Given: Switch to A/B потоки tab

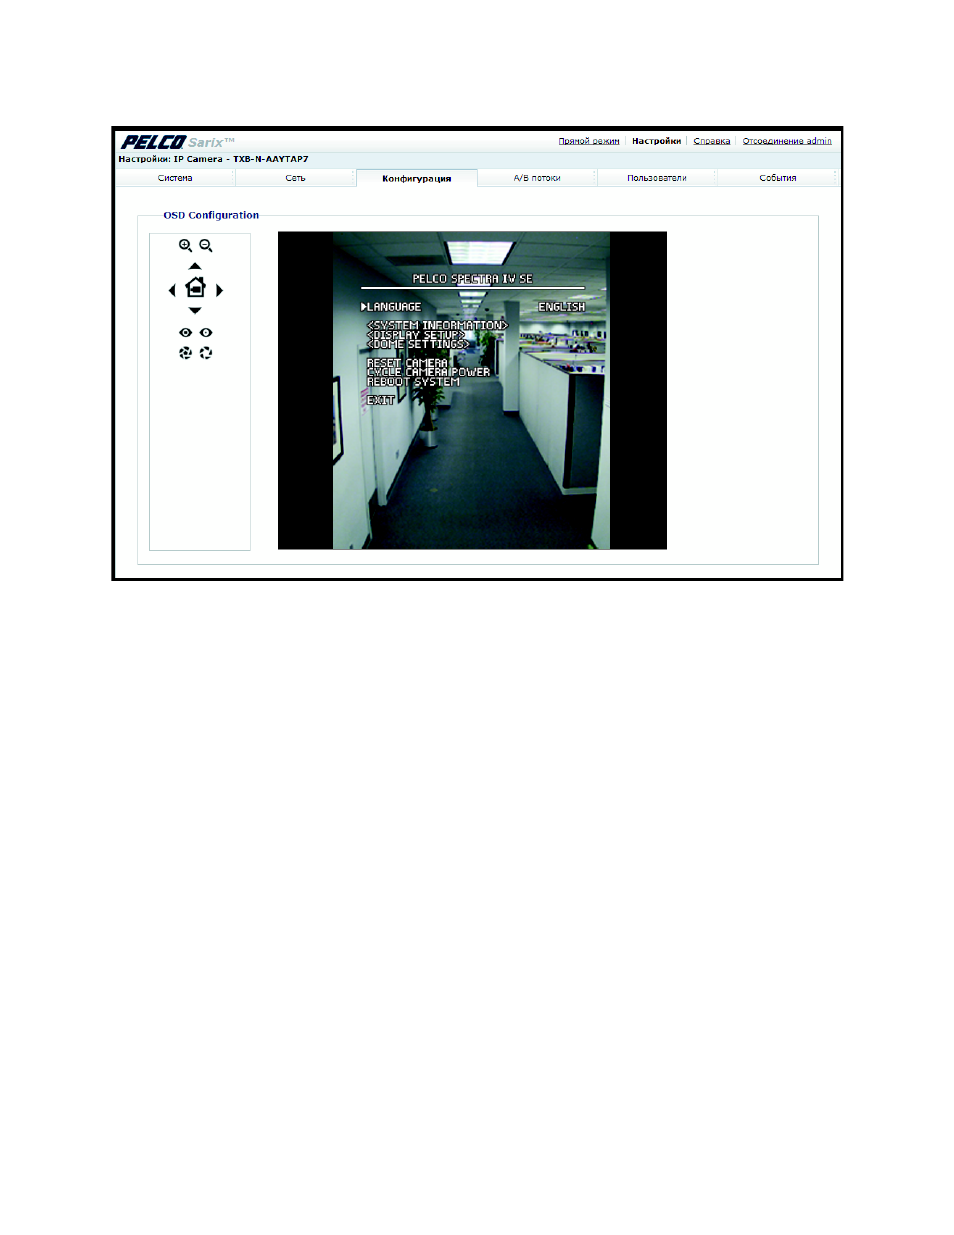Looking at the screenshot, I should pyautogui.click(x=537, y=178).
